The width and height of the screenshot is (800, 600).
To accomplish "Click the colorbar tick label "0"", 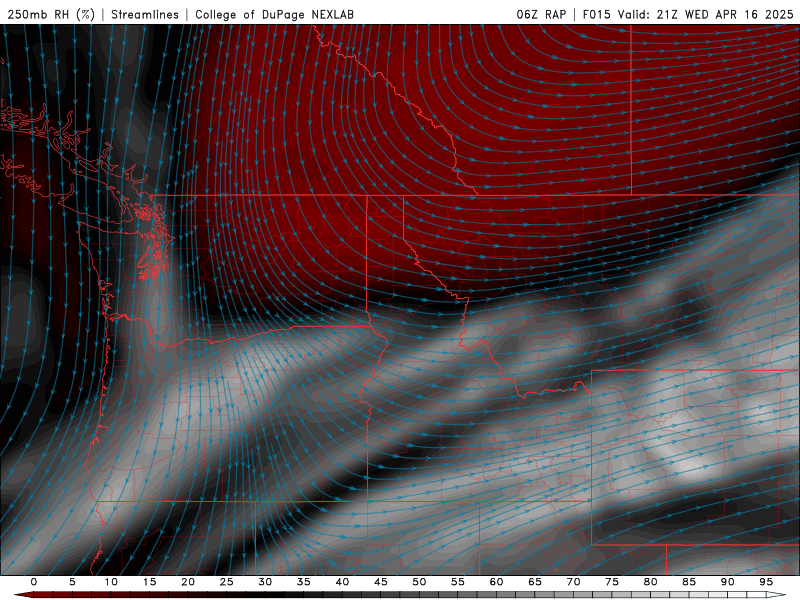I will (x=34, y=582).
